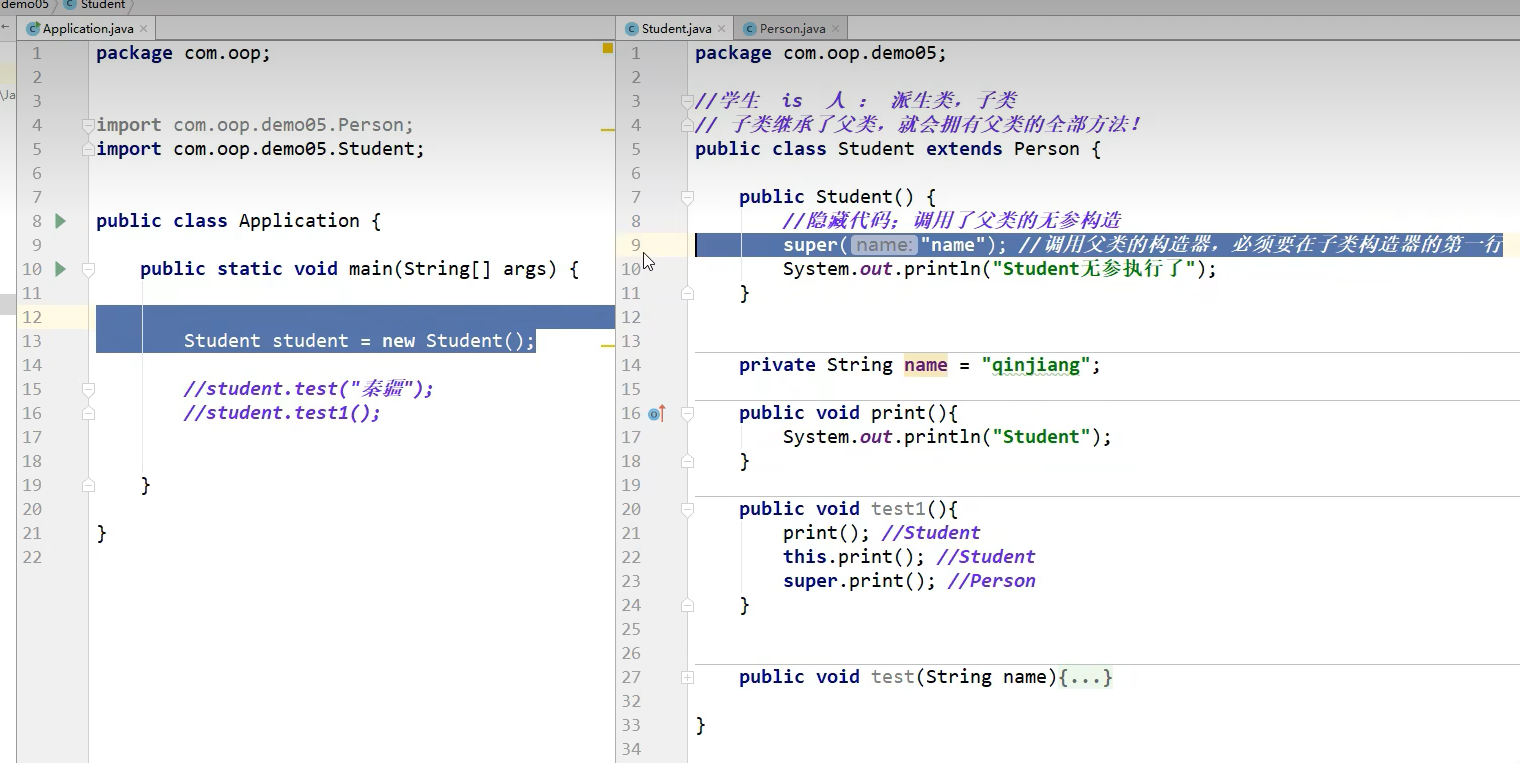Click 'package com.oop.demo05;' in Student.java
1520x763 pixels.
821,53
